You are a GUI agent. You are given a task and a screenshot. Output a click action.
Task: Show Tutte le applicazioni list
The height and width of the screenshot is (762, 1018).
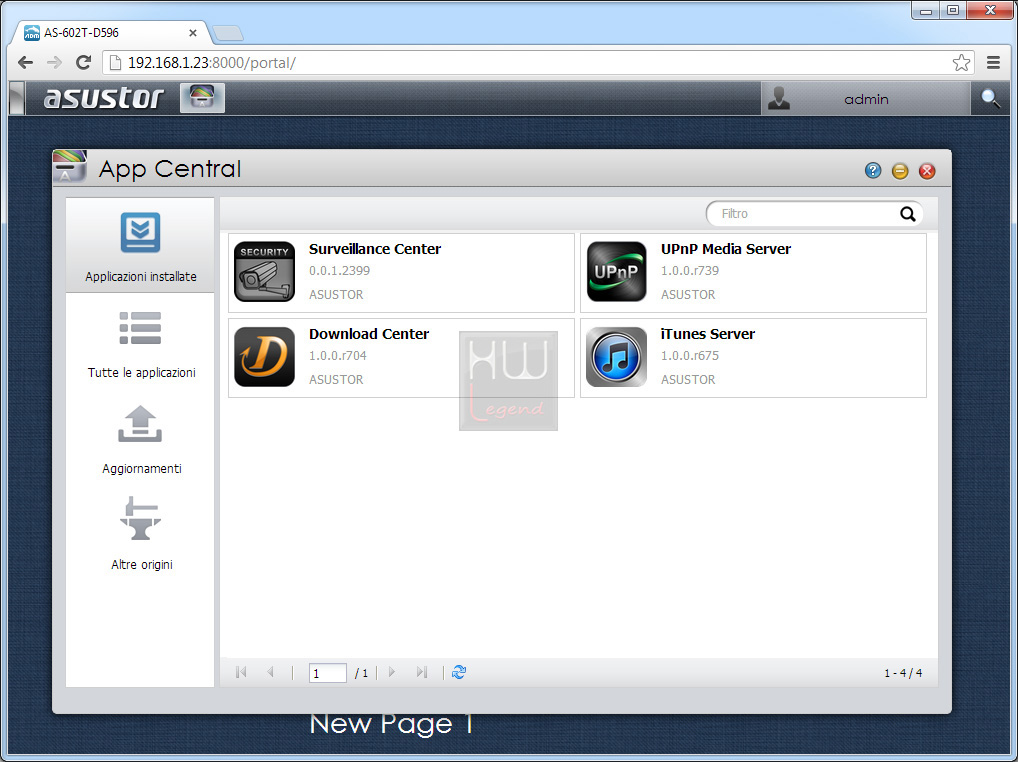(x=140, y=344)
